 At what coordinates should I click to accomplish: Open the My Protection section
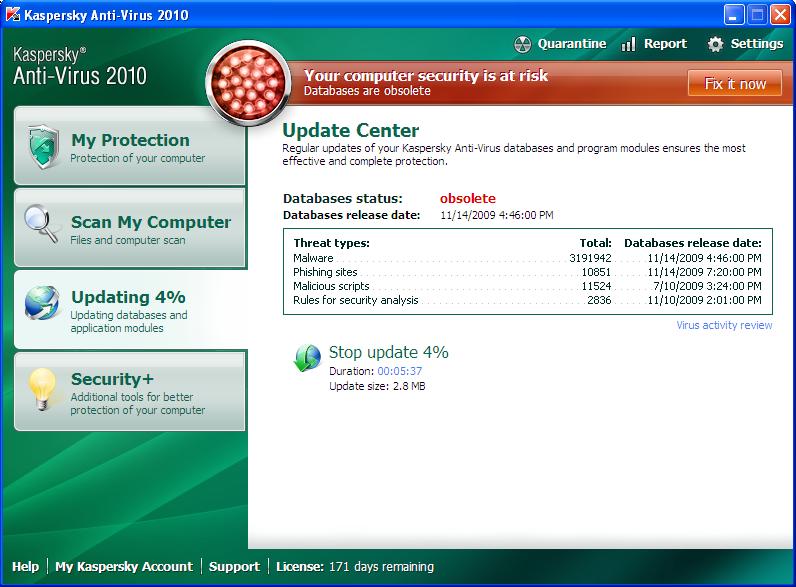130,146
